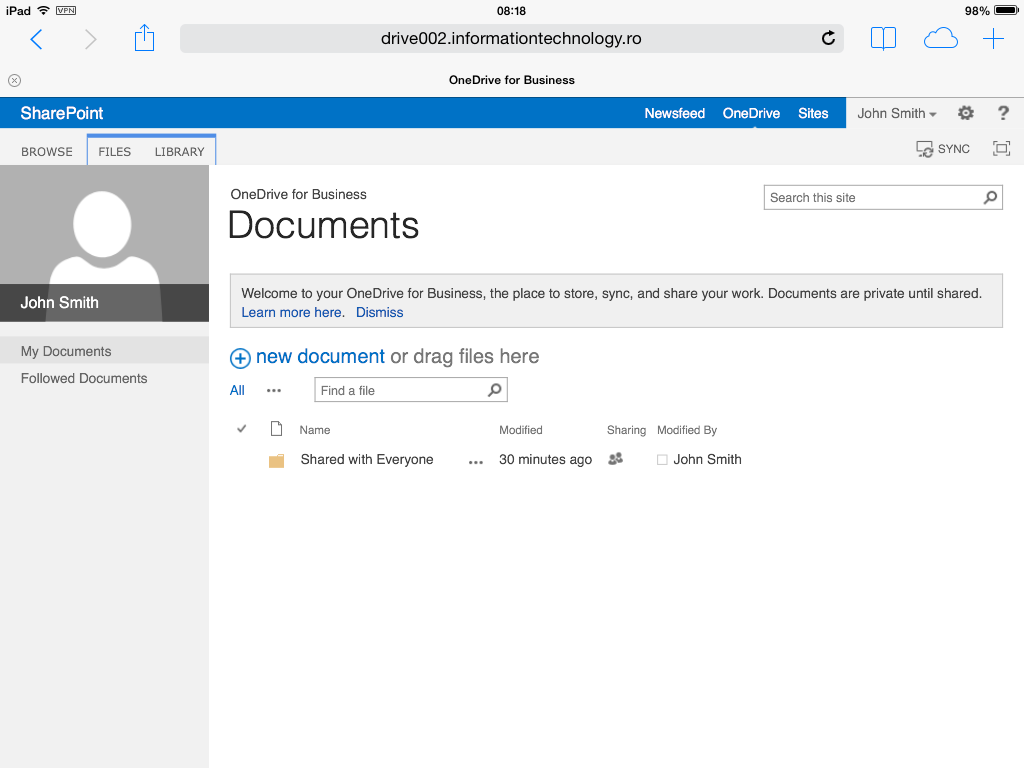Sort by the Modified column header

coord(520,430)
